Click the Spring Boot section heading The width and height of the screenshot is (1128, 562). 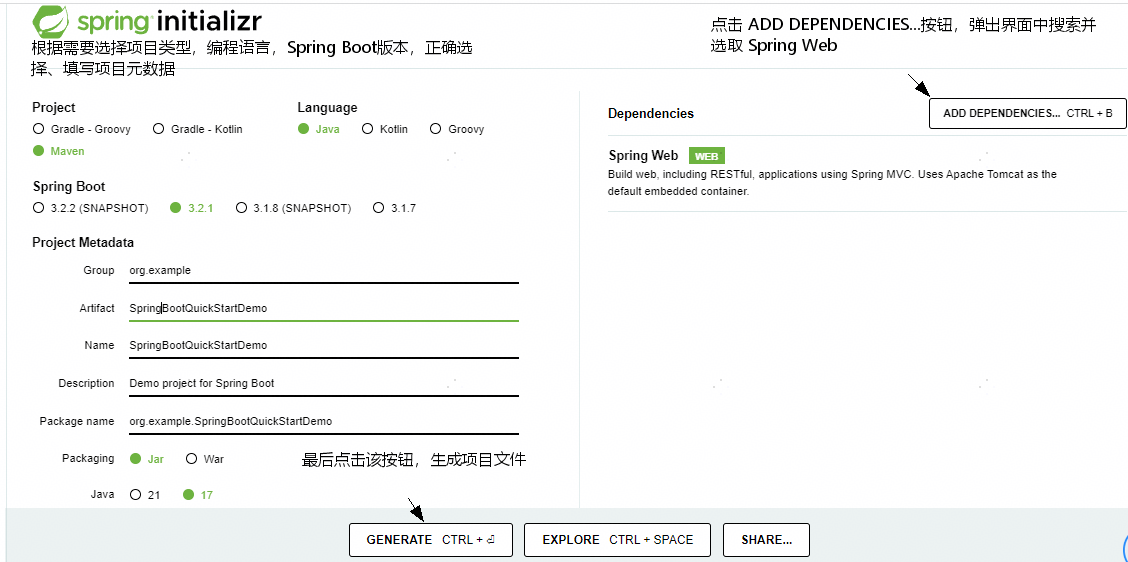tap(69, 186)
